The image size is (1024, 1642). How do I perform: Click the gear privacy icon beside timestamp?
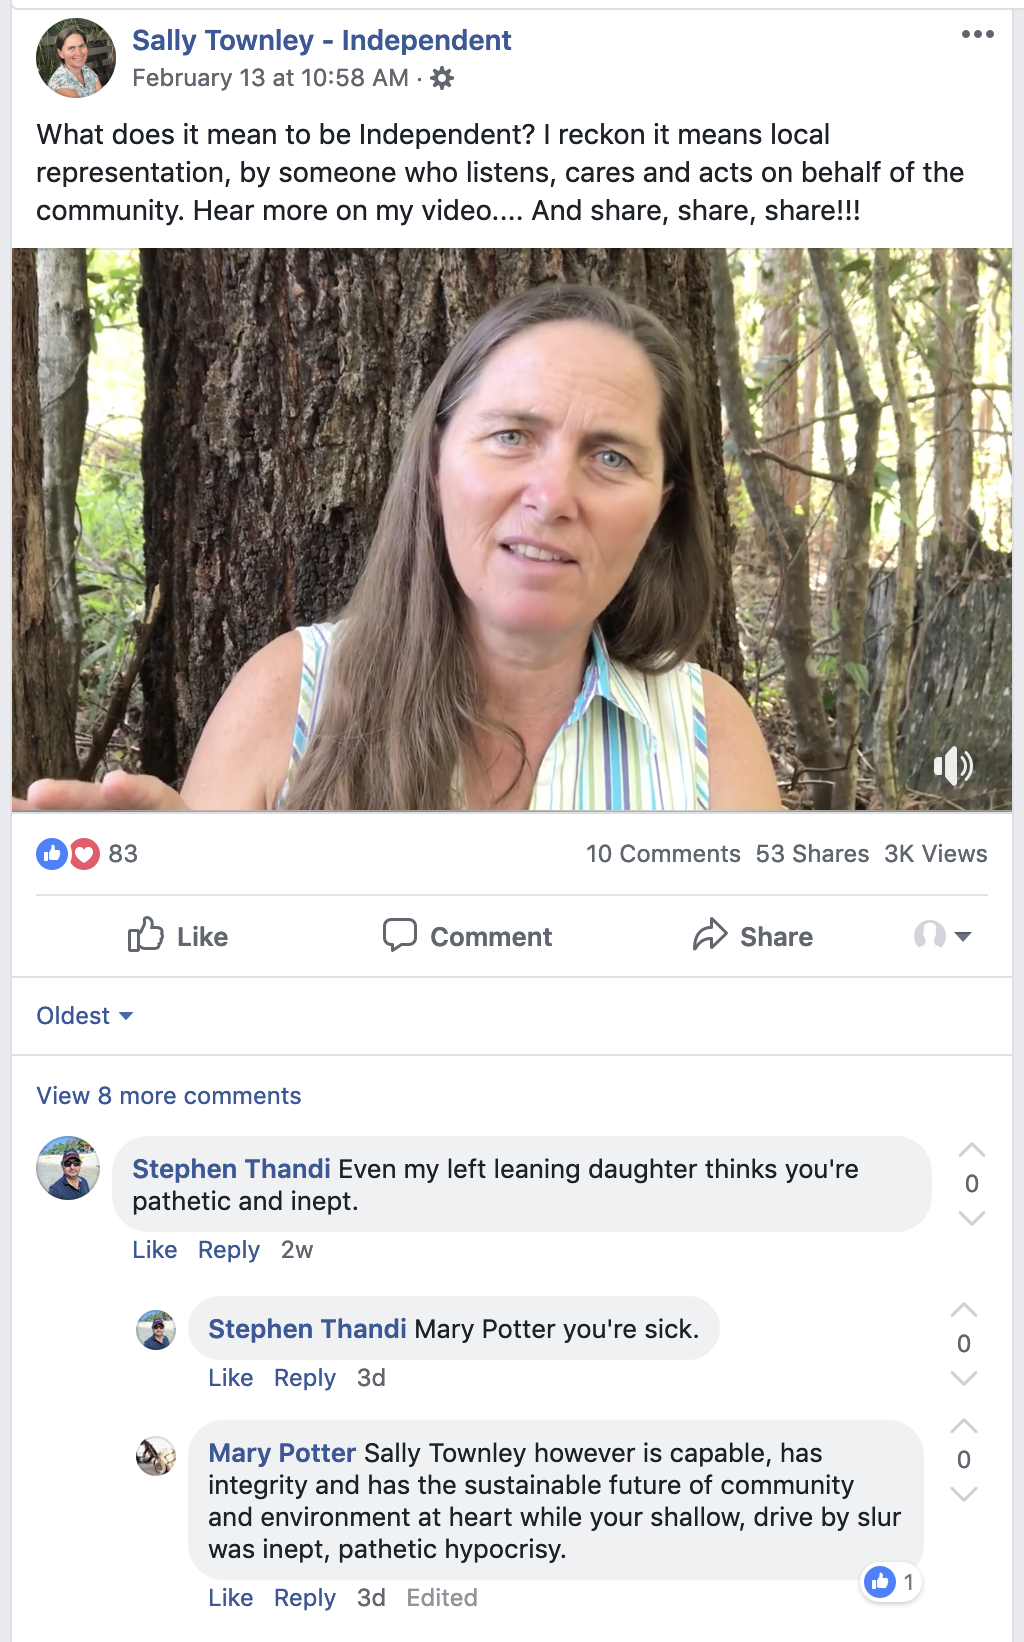pyautogui.click(x=442, y=78)
